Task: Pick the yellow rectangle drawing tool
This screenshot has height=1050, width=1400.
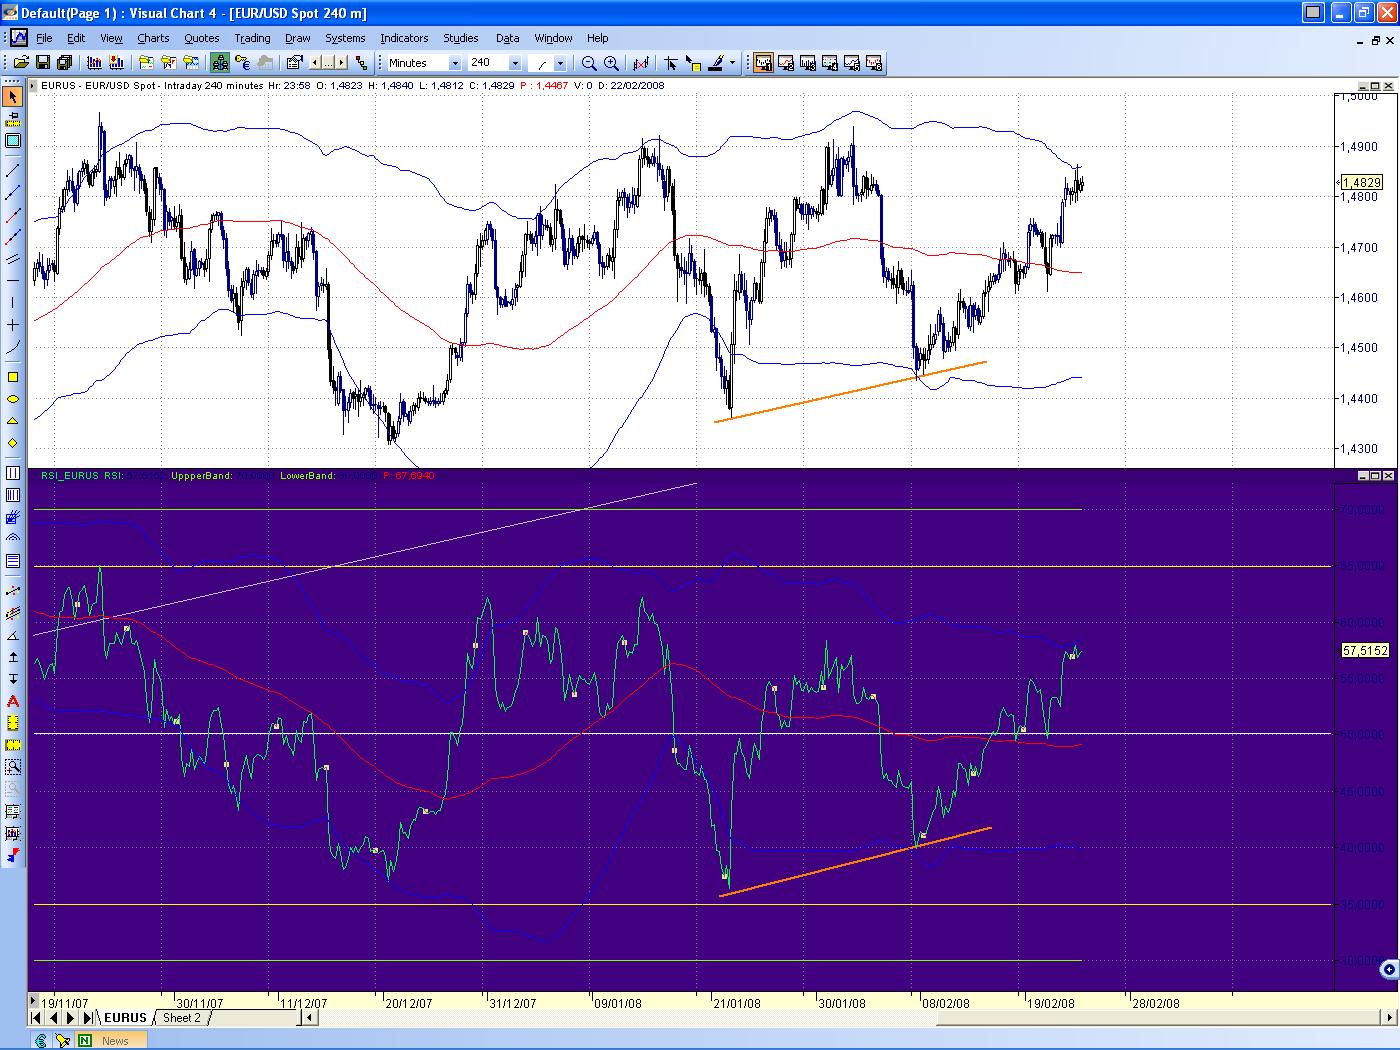Action: (13, 377)
